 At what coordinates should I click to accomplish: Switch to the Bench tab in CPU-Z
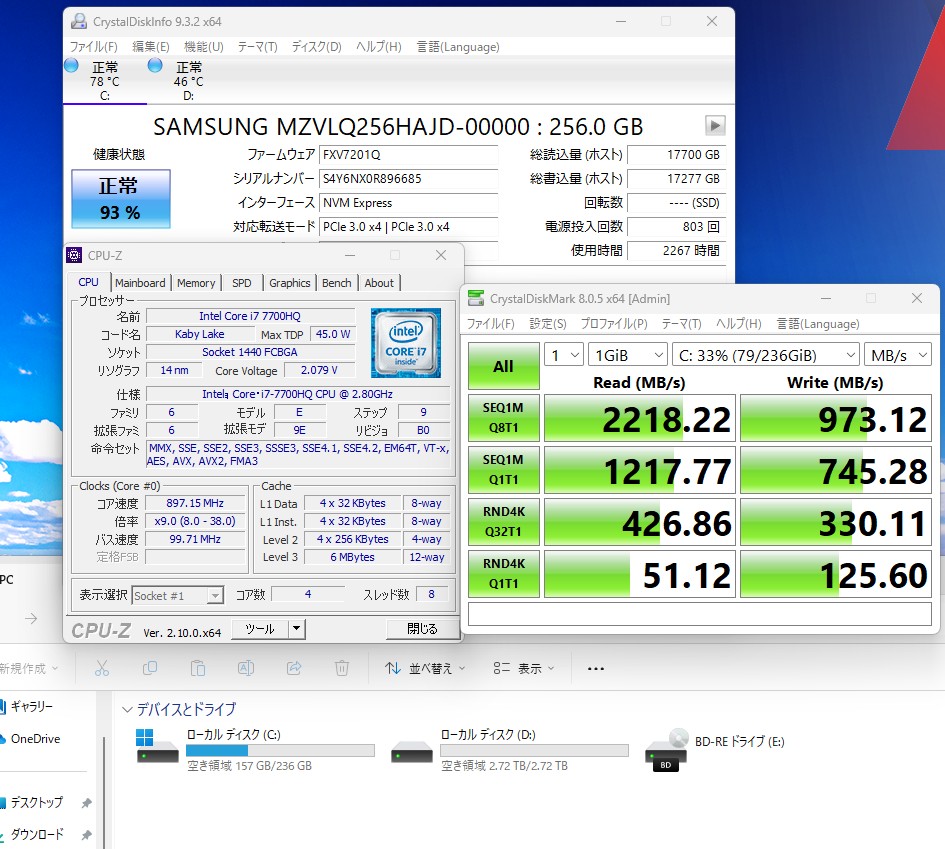[336, 283]
